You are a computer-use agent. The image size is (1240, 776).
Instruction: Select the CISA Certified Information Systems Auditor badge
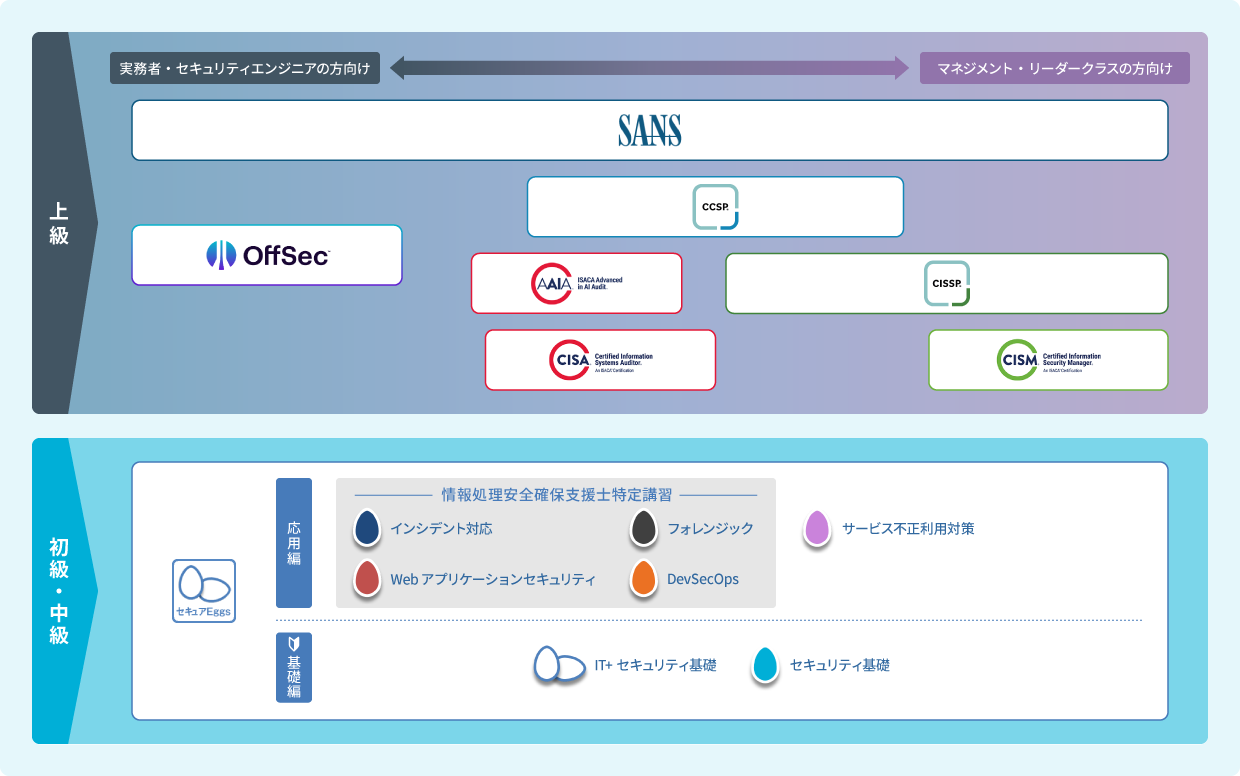click(x=600, y=359)
